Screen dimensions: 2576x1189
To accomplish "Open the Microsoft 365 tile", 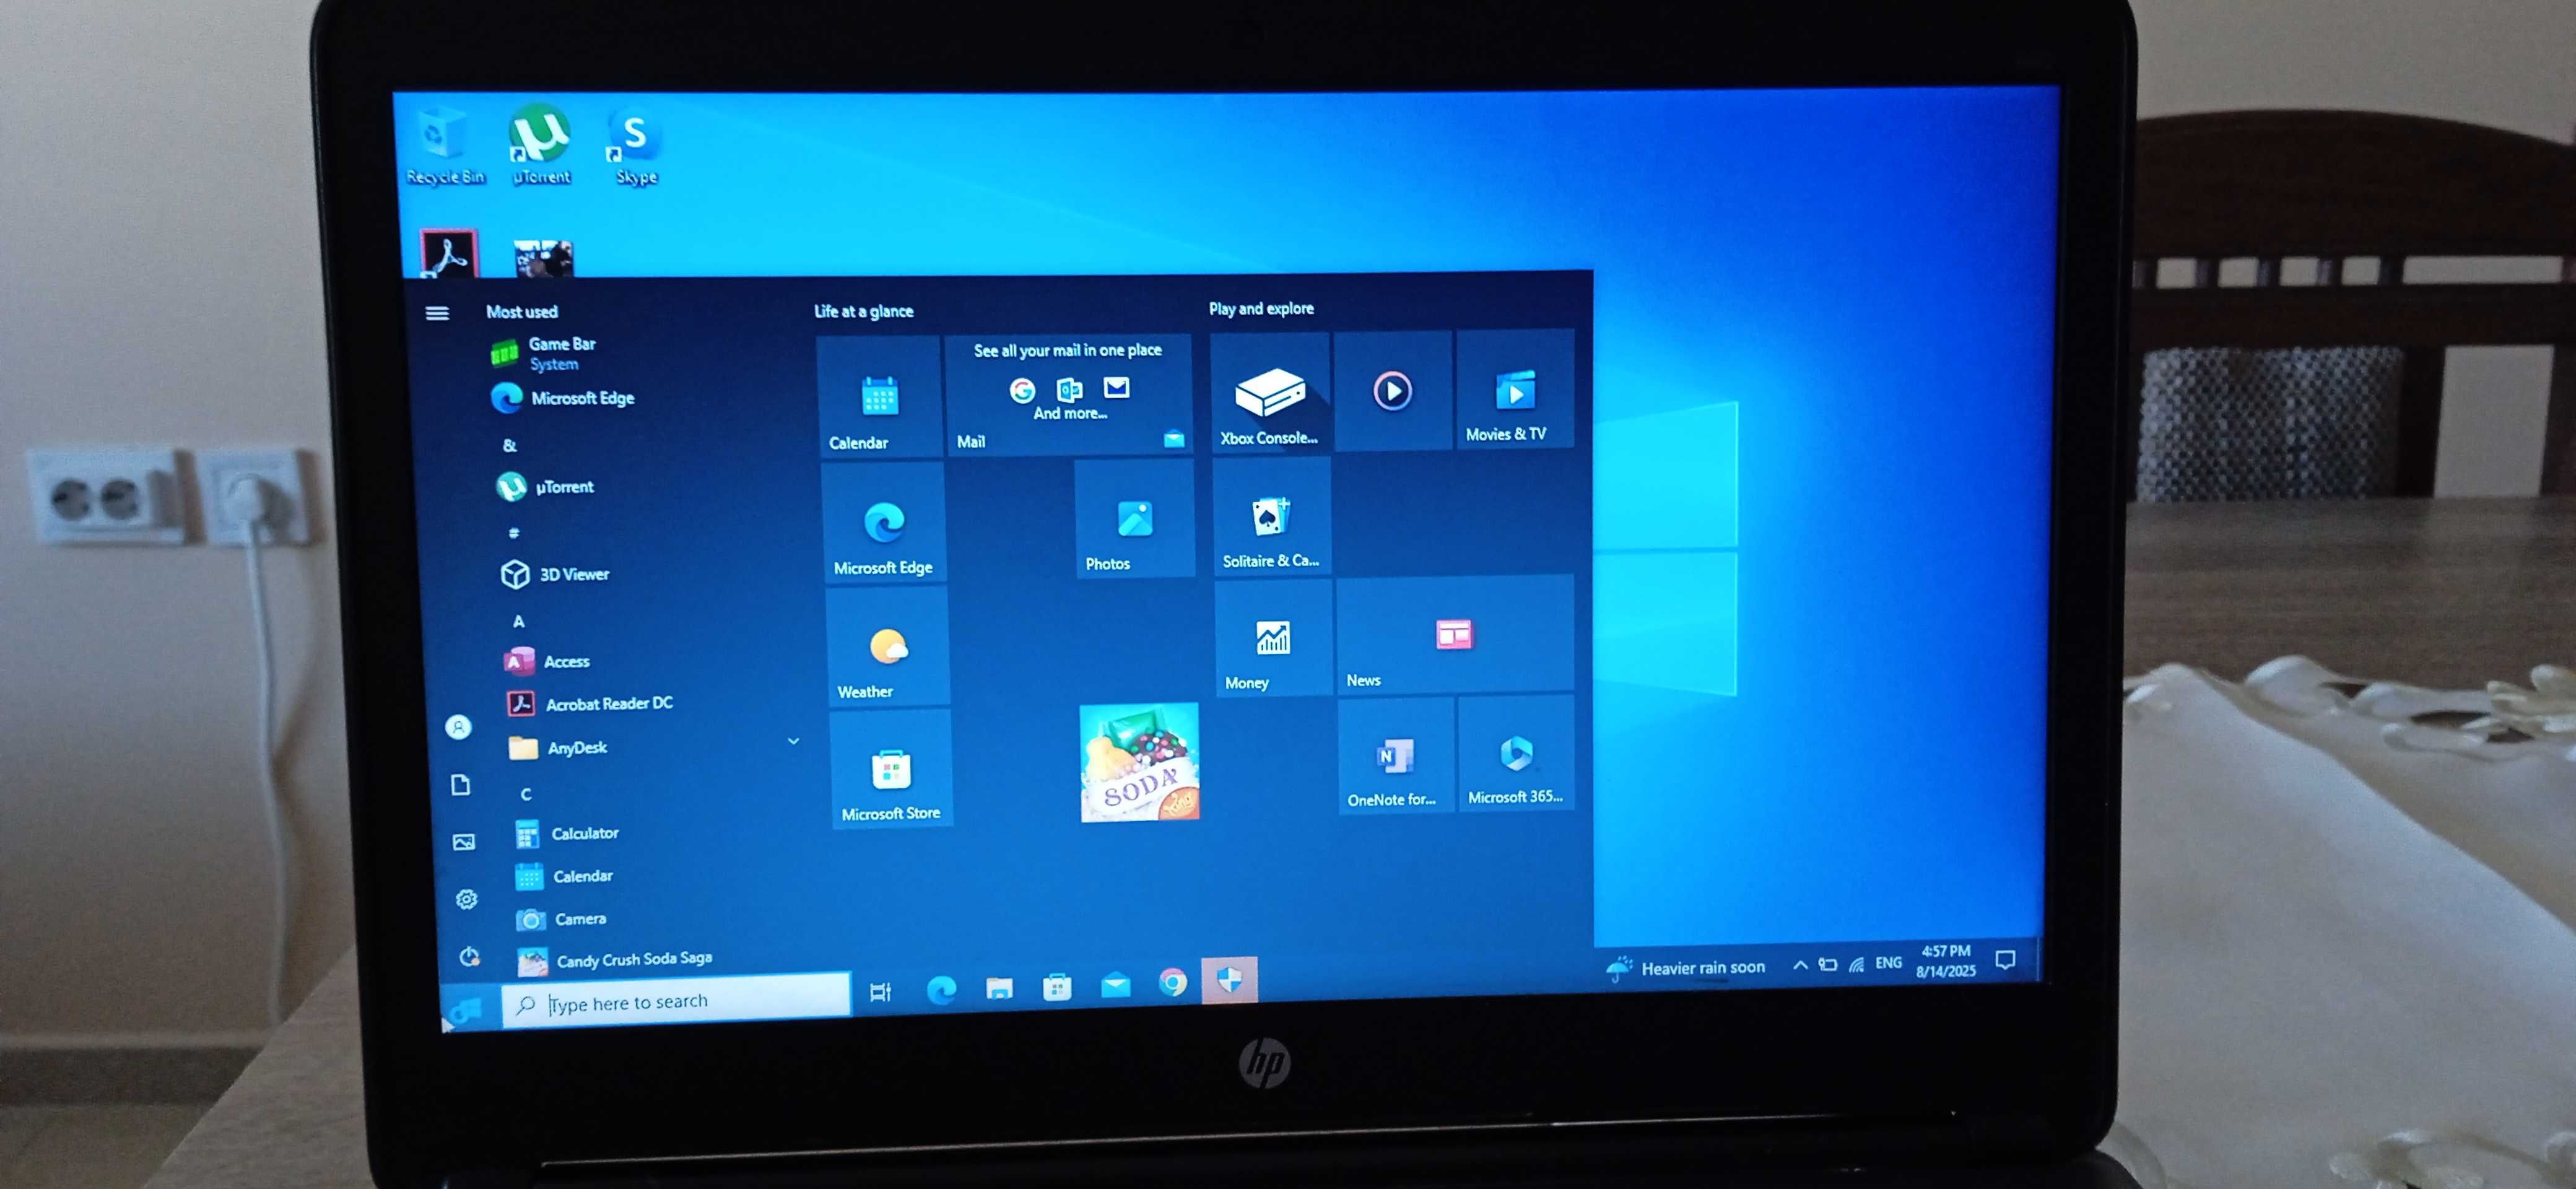I will [x=1515, y=754].
